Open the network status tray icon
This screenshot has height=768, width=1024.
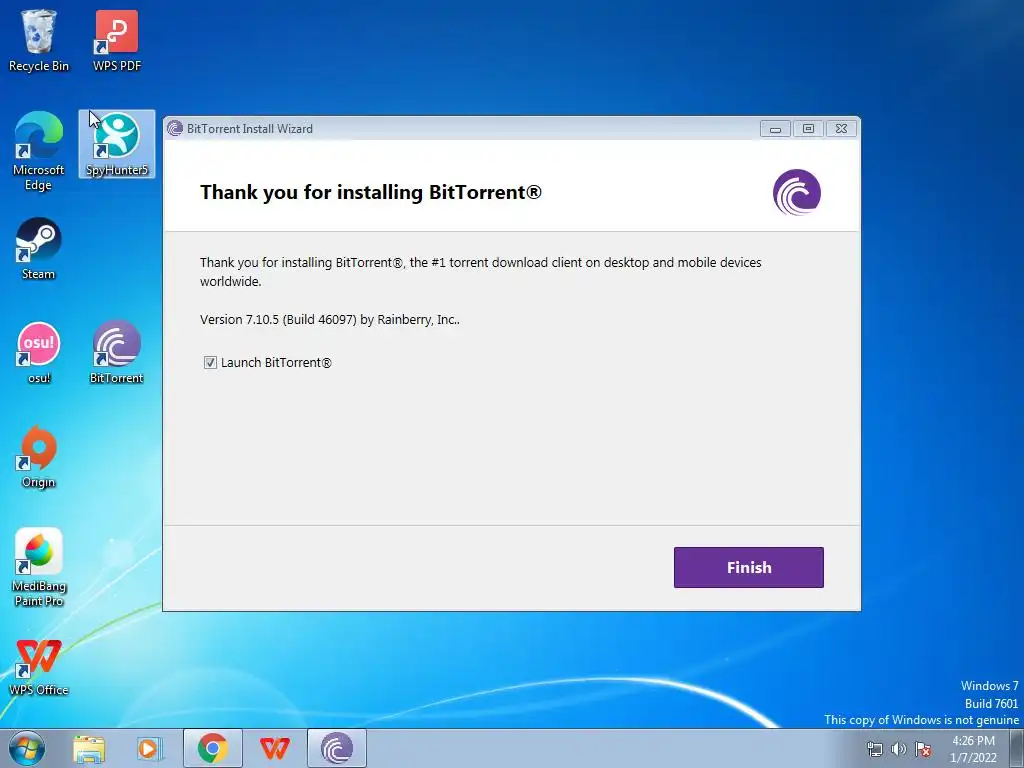coord(874,749)
